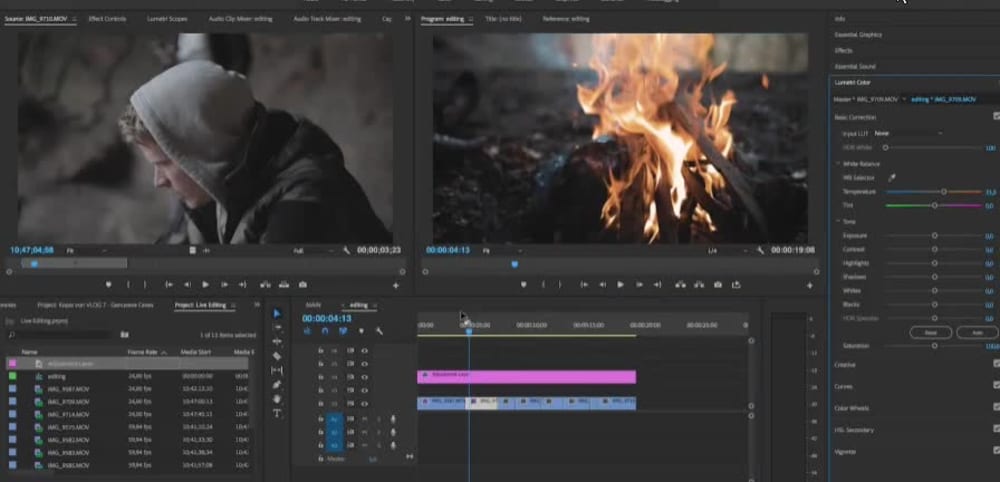
Task: Open Essential Graphics panel
Action: tap(858, 34)
